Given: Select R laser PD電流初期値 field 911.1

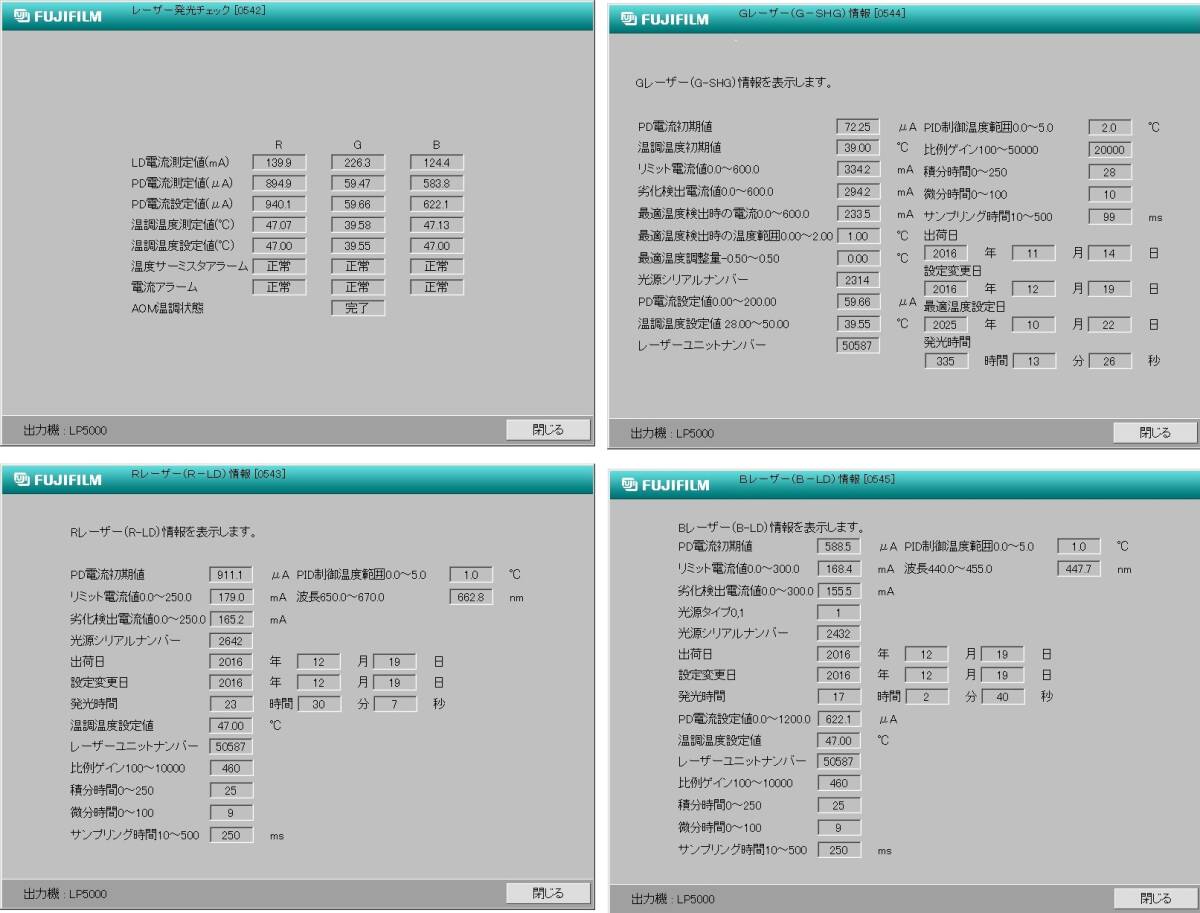Looking at the screenshot, I should [231, 575].
